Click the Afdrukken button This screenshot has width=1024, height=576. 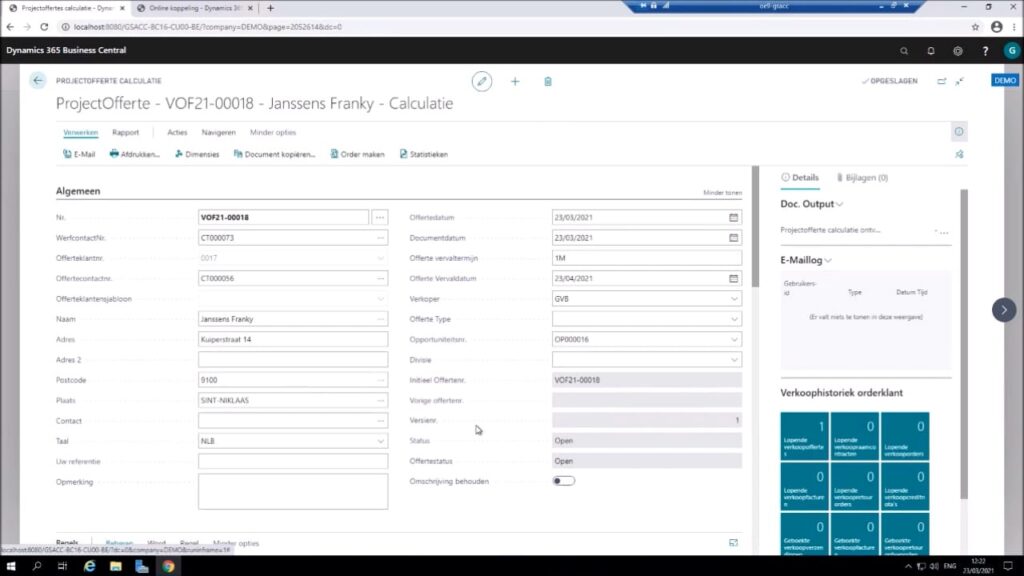pyautogui.click(x=134, y=154)
